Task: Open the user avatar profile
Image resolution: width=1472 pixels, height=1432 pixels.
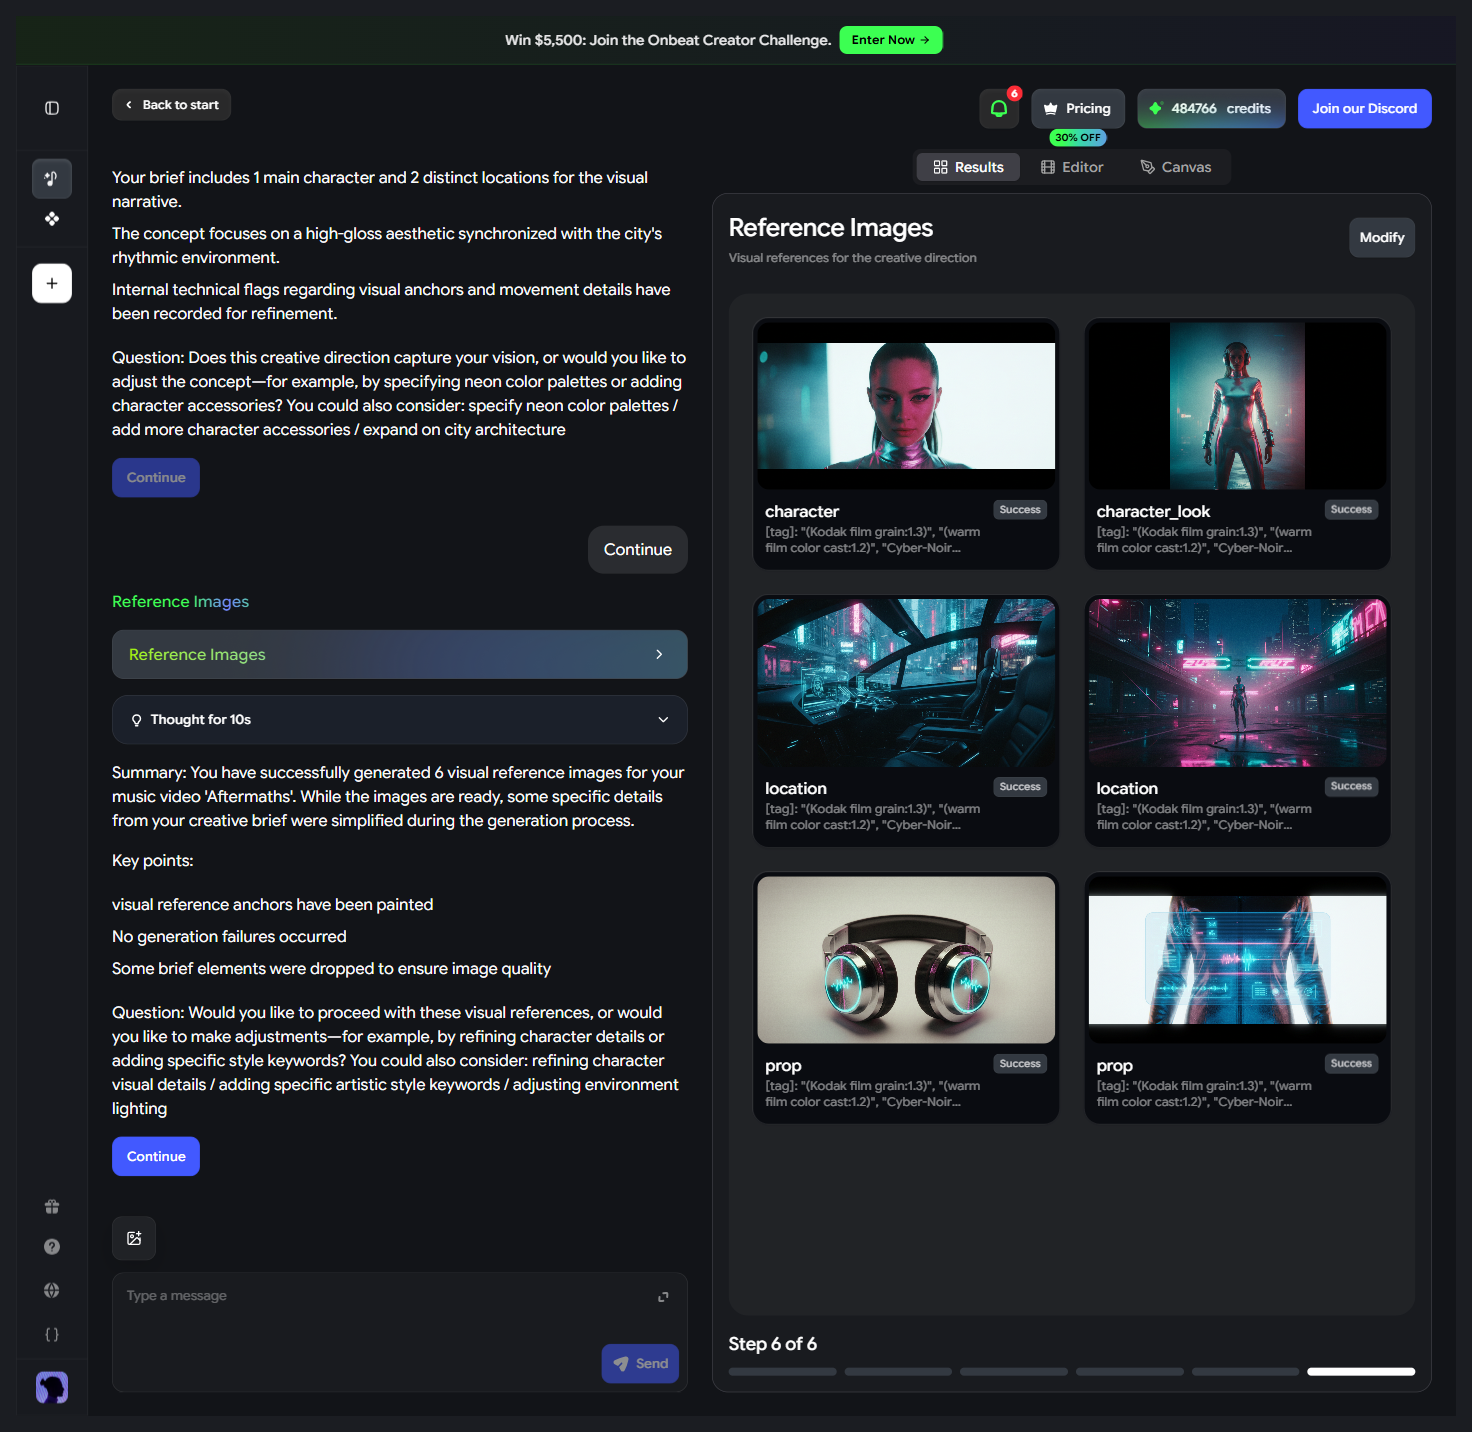Action: pyautogui.click(x=52, y=1387)
